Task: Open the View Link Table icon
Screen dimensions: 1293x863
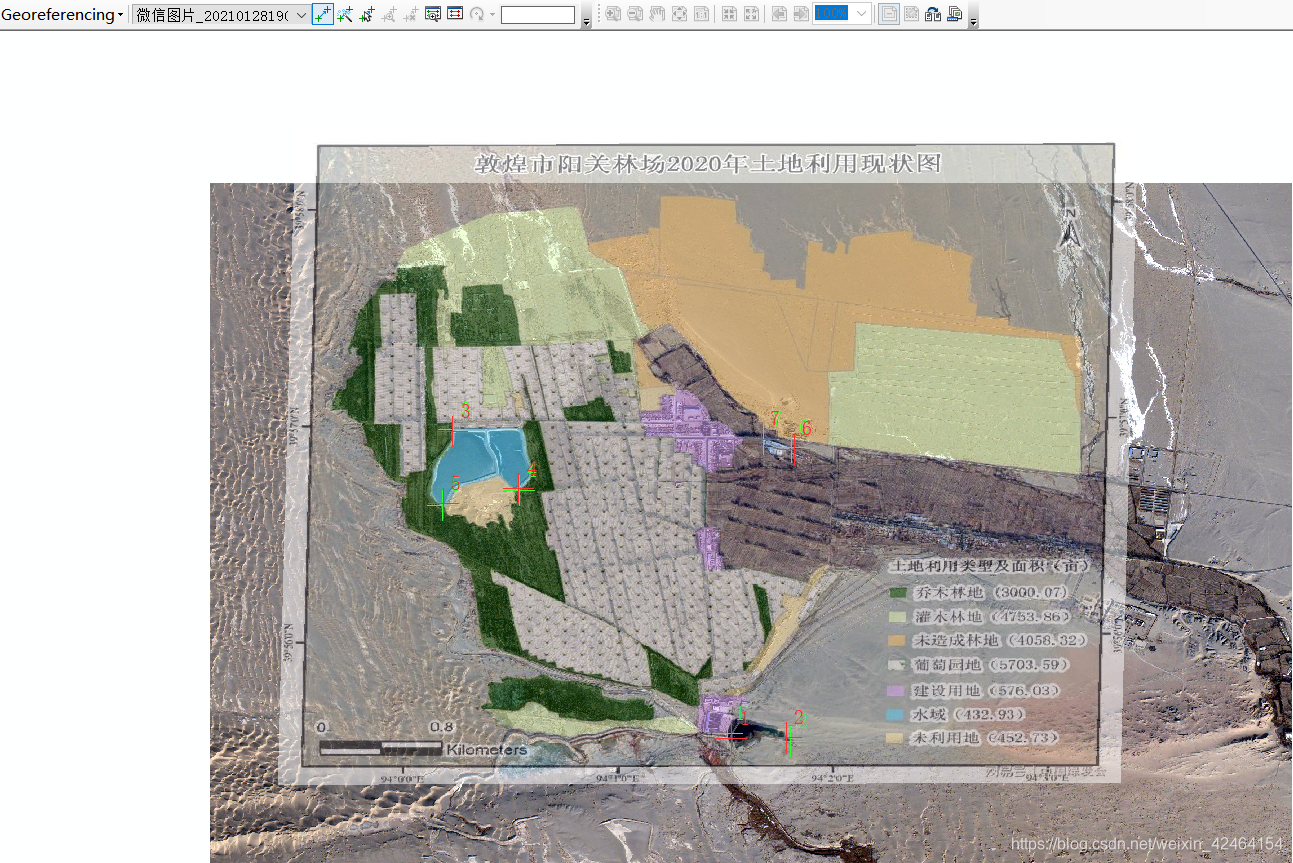Action: point(455,14)
